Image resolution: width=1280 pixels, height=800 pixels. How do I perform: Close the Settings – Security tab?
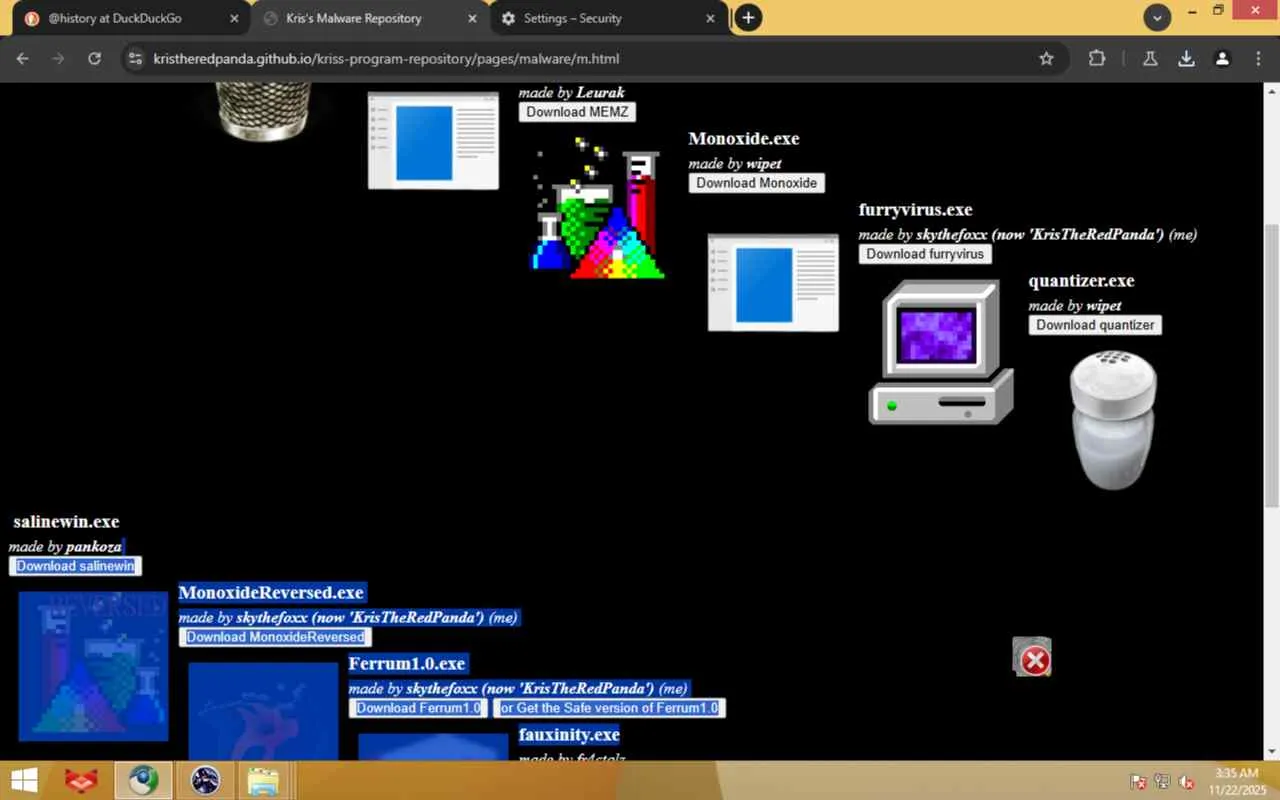click(710, 18)
